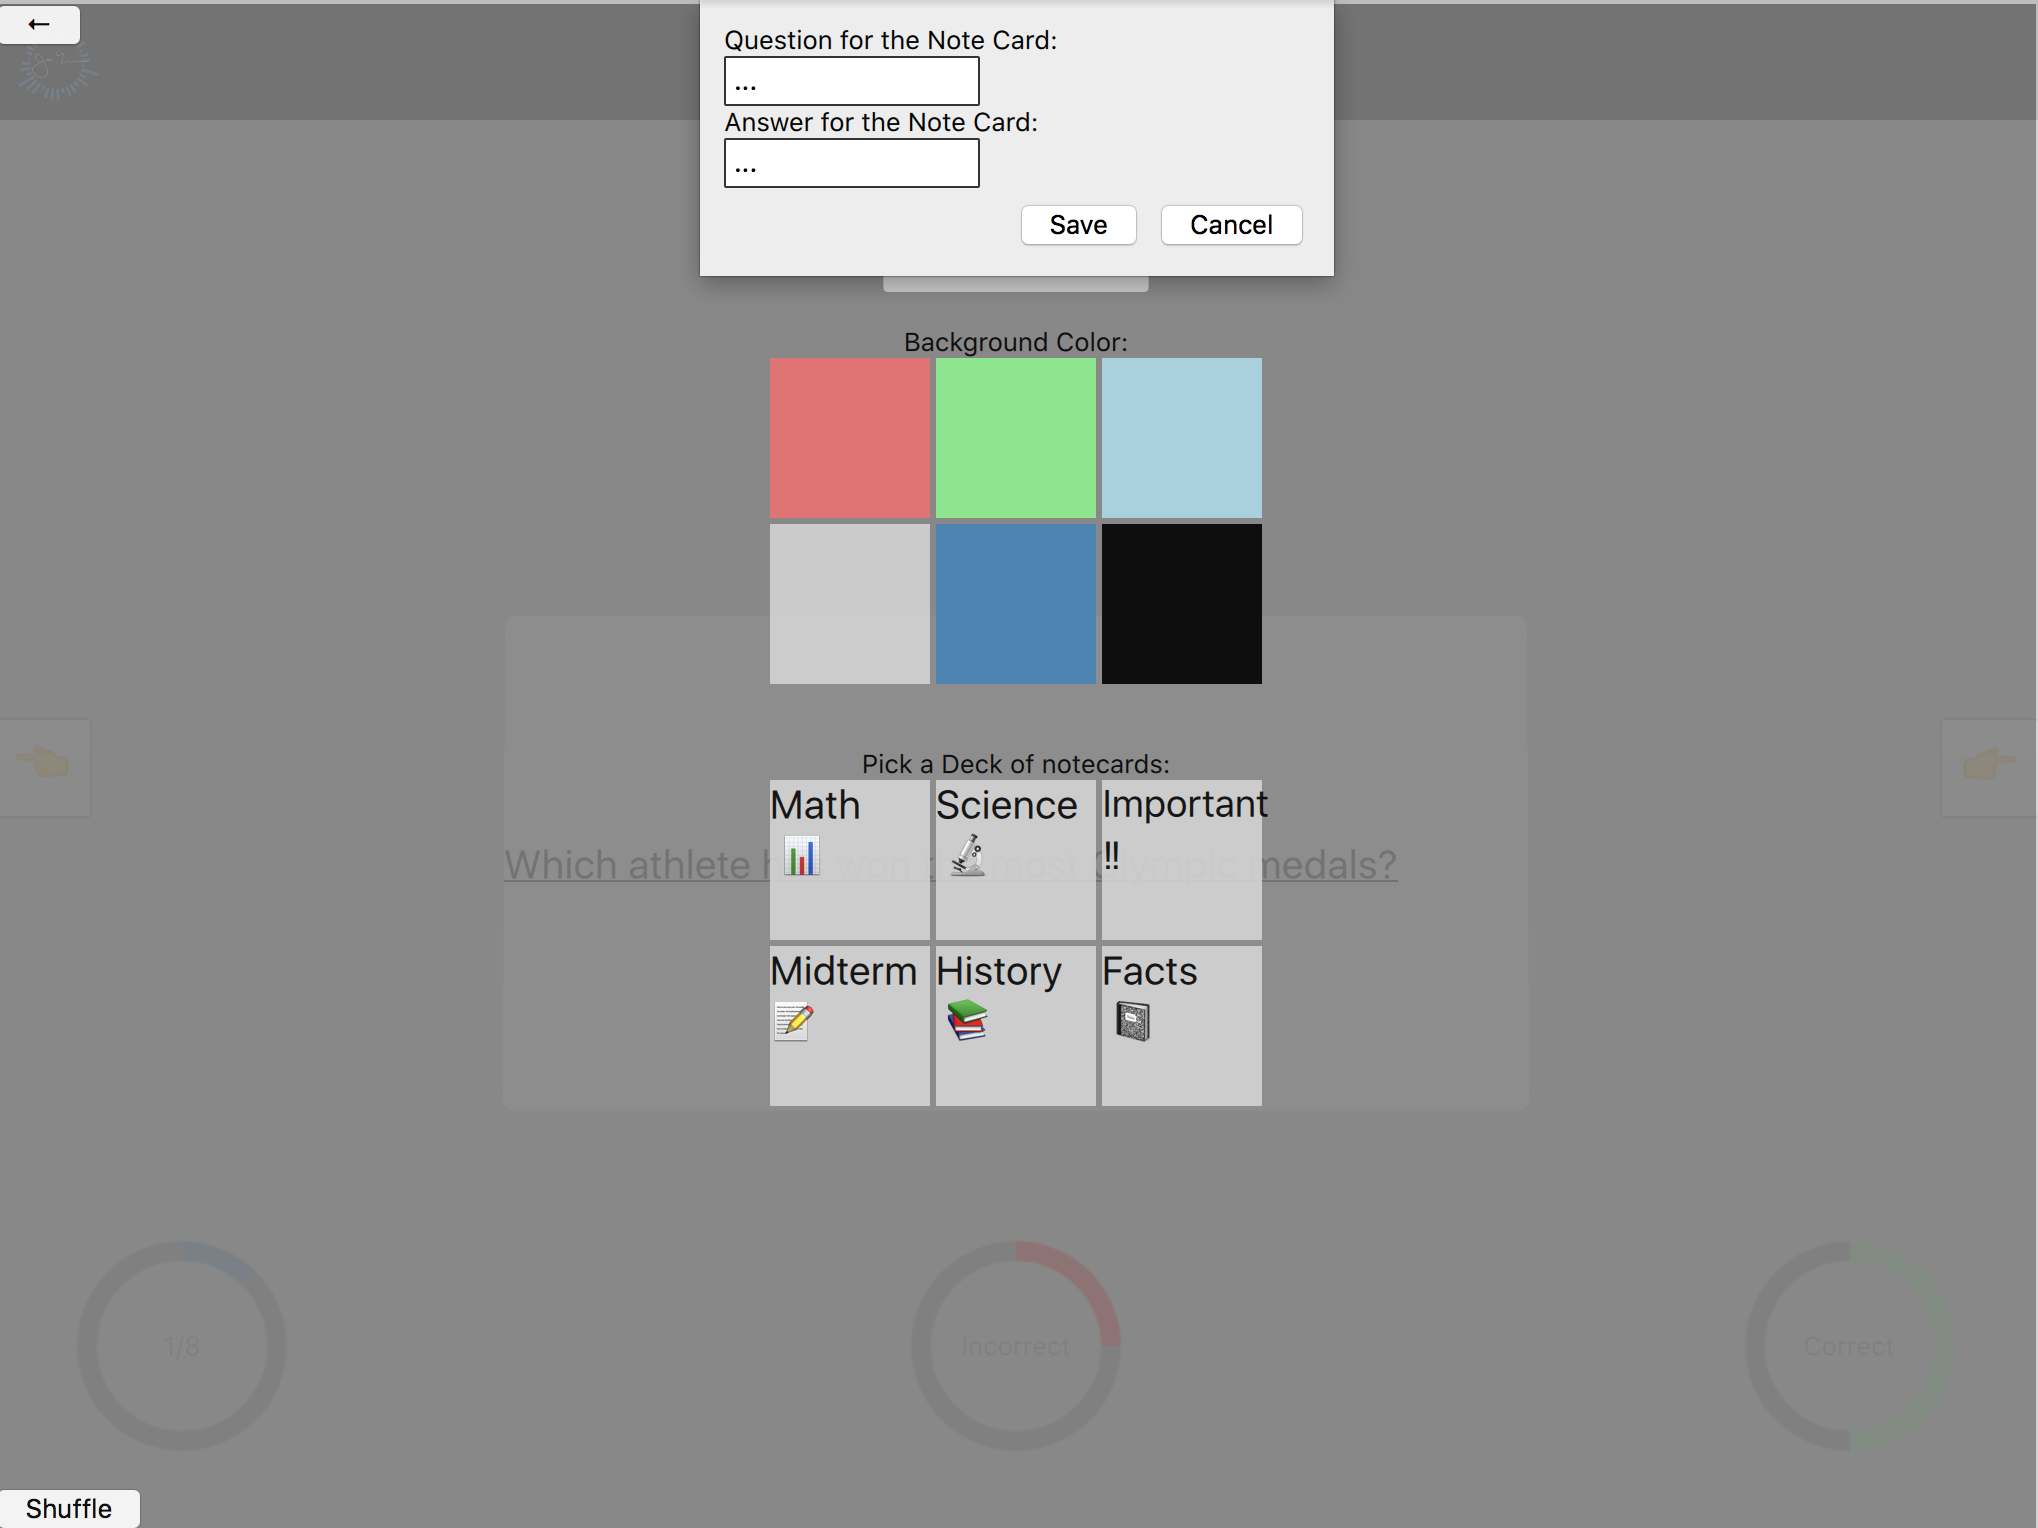Select the Math deck chart icon
The image size is (2038, 1528).
pos(801,856)
